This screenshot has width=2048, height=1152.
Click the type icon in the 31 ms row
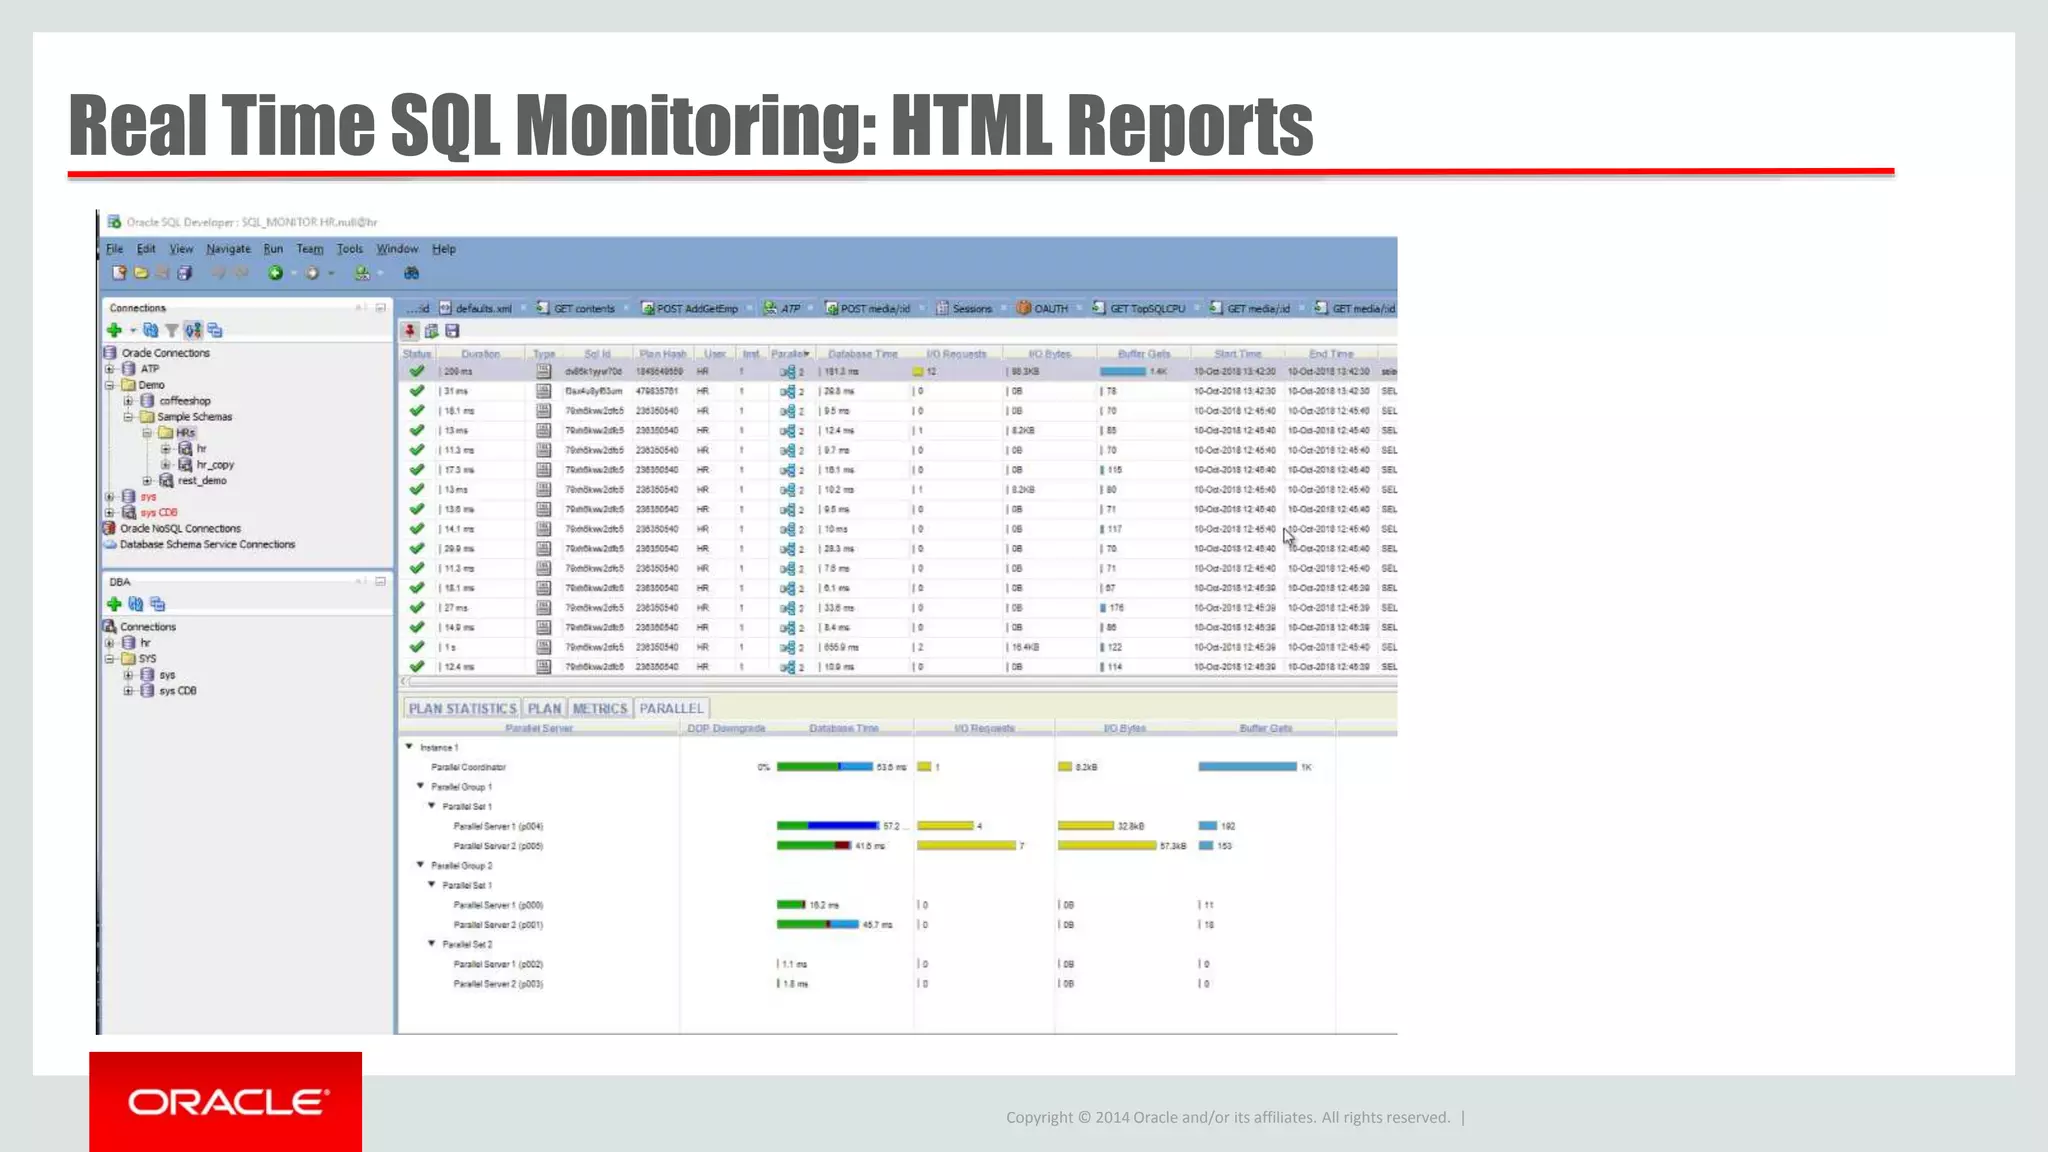(543, 391)
